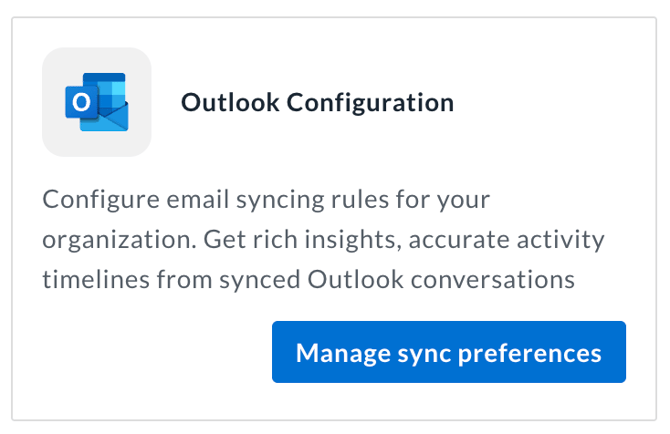Click the email syncing rules description paragraph
The image size is (670, 434).
tap(323, 239)
